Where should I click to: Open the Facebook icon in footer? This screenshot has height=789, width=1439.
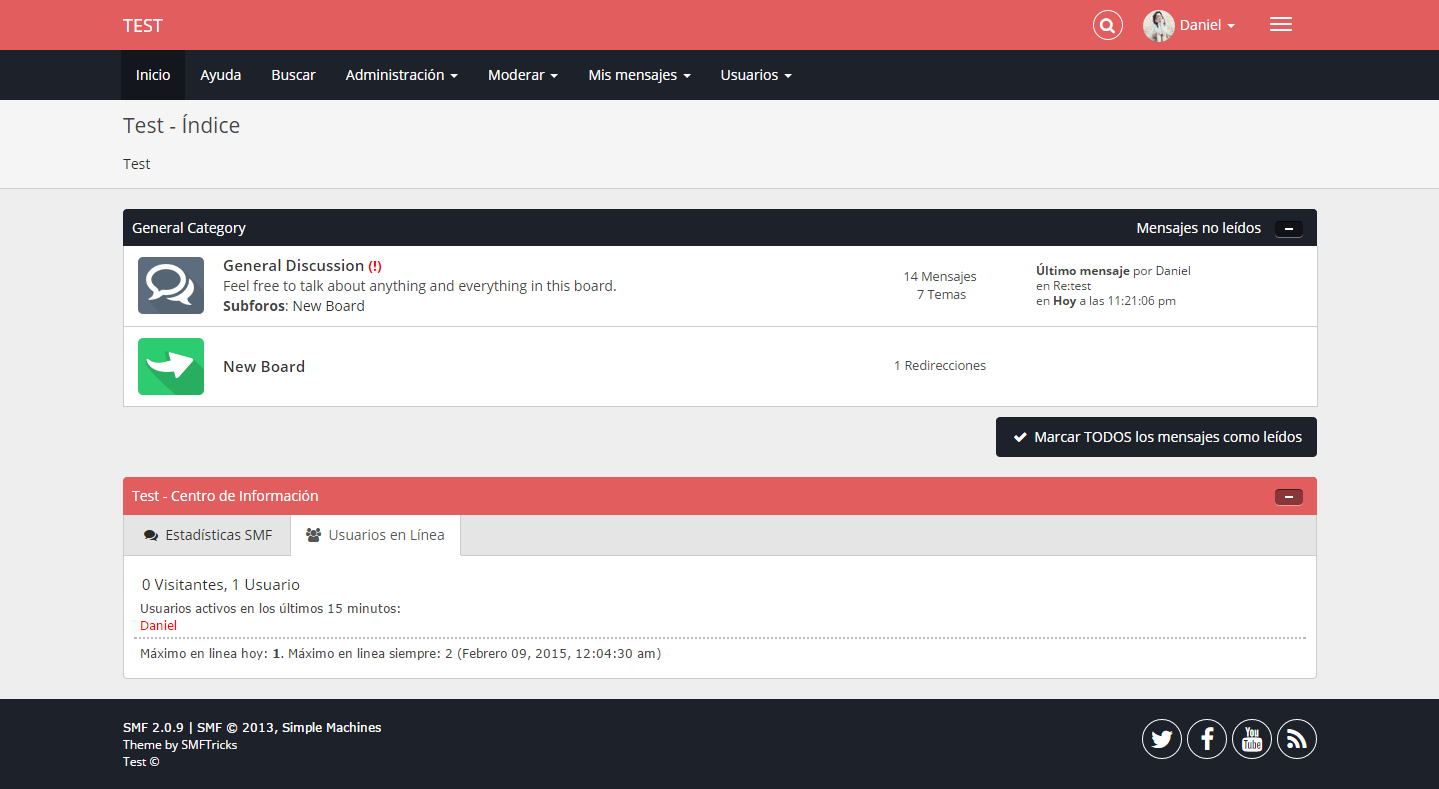pyautogui.click(x=1207, y=739)
